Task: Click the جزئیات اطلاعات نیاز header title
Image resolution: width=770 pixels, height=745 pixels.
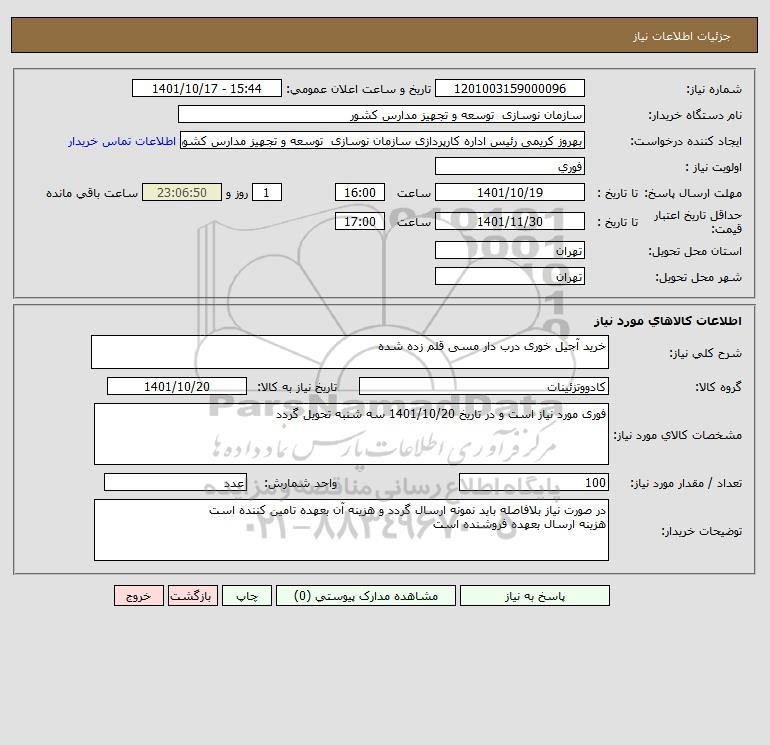Action: [x=682, y=36]
